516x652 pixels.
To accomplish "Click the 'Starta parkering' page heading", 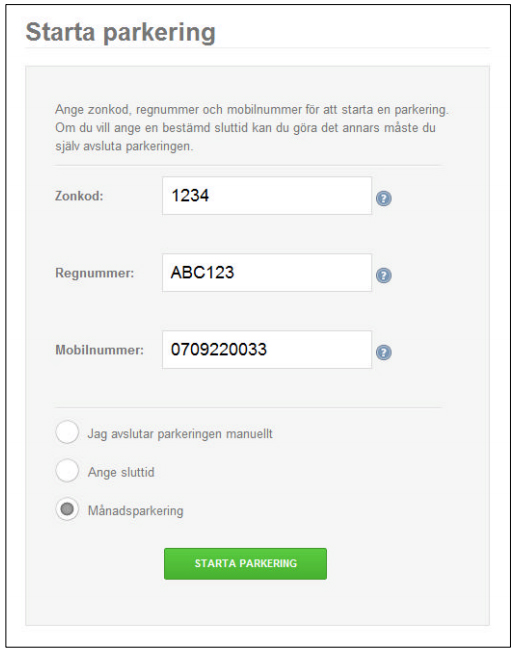I will (x=121, y=32).
